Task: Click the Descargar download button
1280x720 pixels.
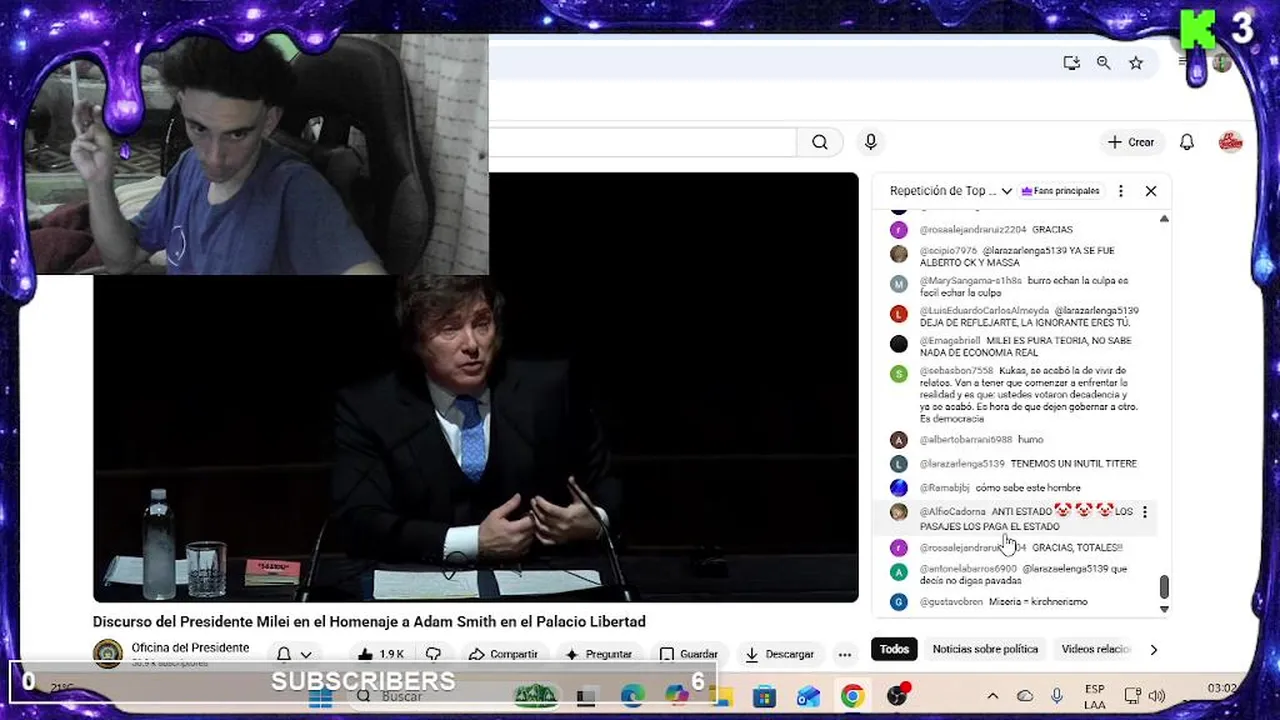Action: tap(779, 654)
